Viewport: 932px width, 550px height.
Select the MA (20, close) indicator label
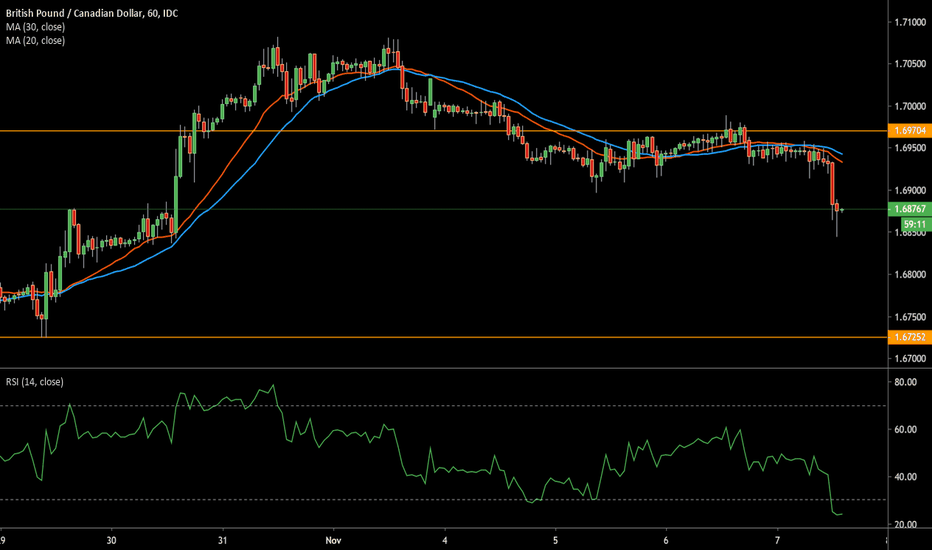(34, 39)
